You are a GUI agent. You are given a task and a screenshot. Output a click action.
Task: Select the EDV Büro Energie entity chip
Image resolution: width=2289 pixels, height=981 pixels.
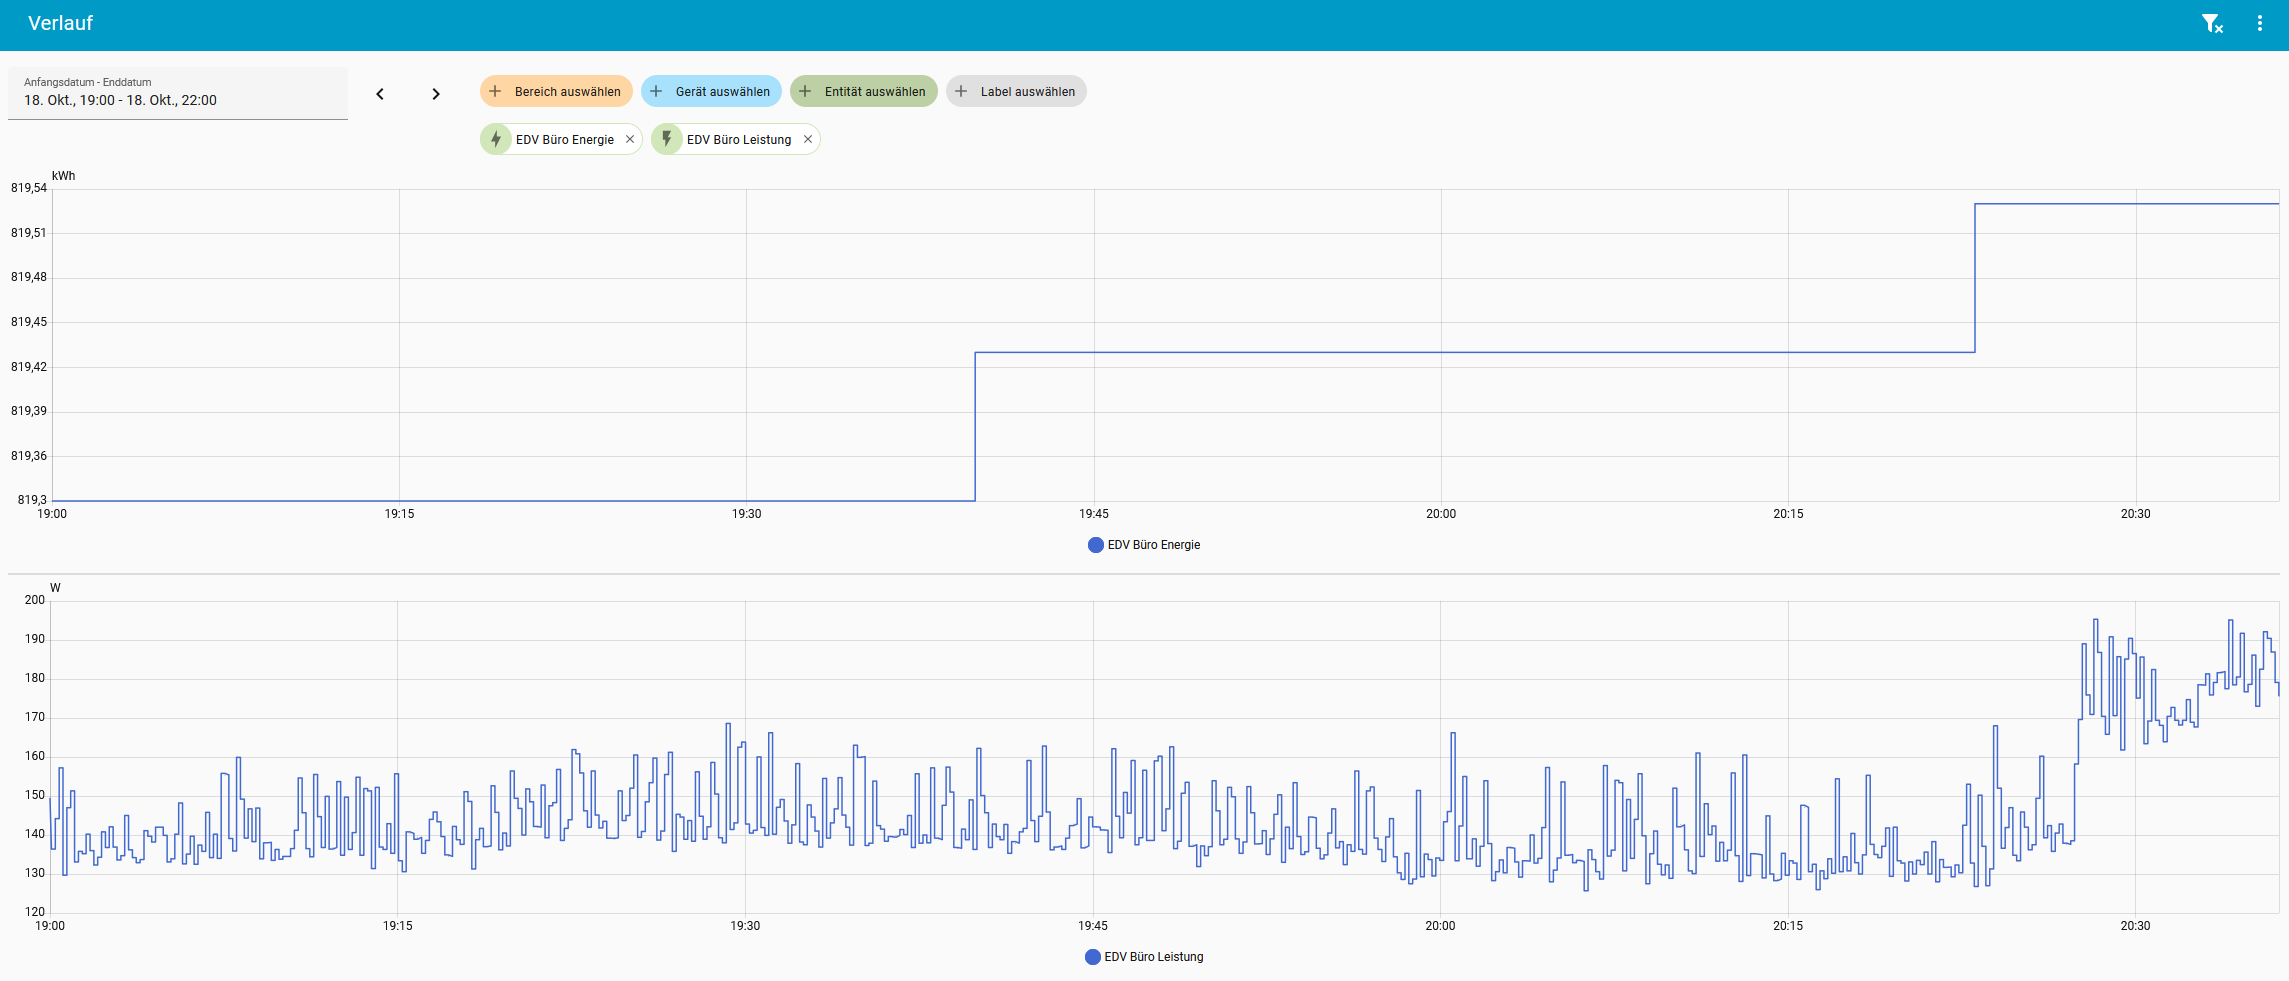[565, 140]
